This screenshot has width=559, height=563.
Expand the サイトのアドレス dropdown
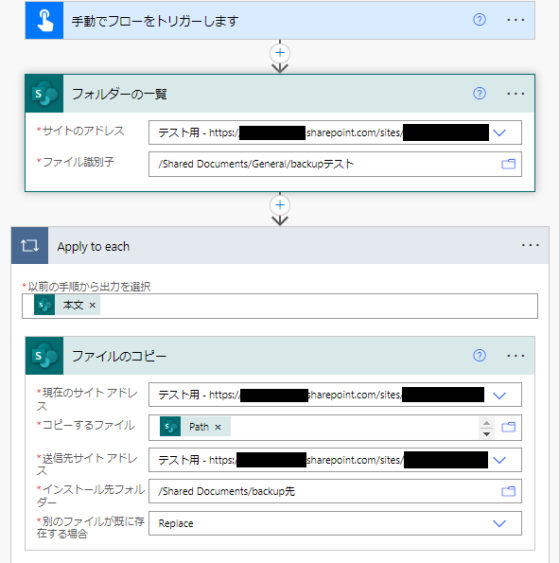(x=499, y=132)
